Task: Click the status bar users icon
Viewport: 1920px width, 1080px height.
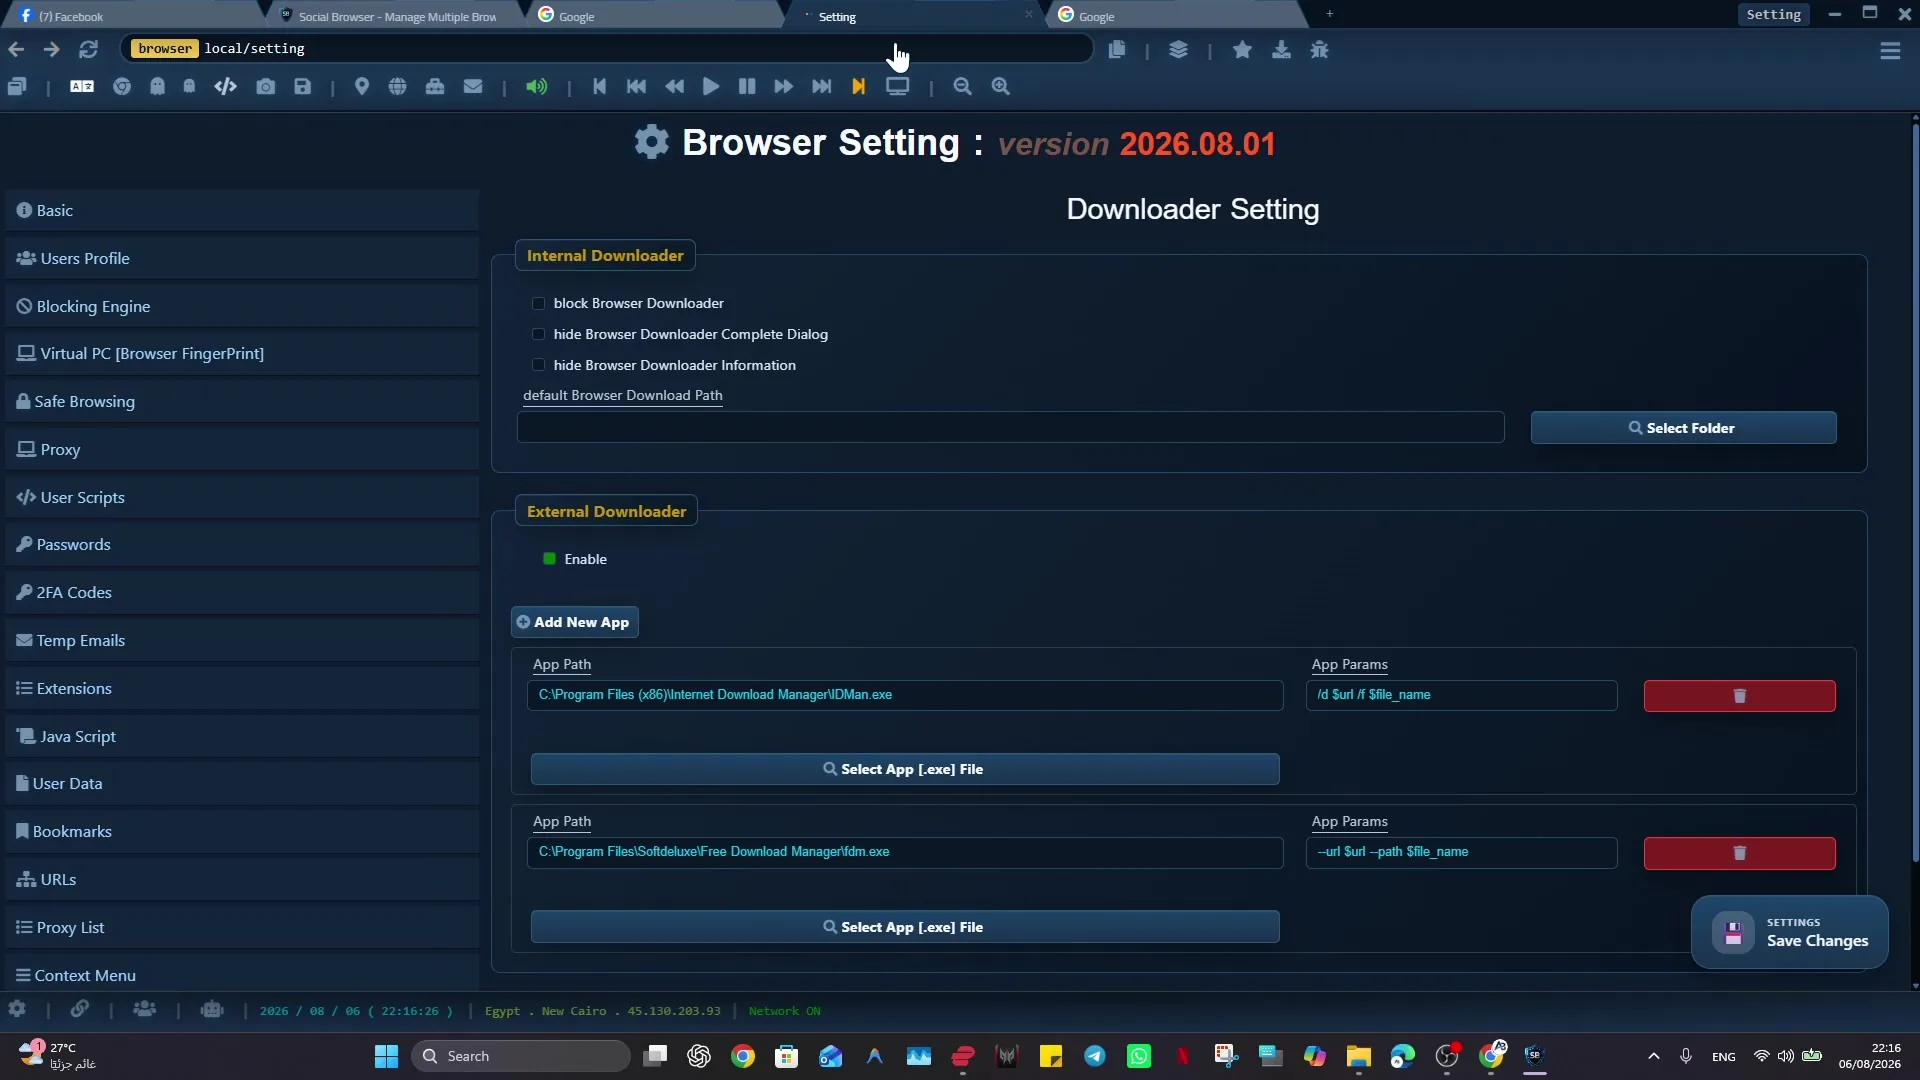Action: 145,1010
